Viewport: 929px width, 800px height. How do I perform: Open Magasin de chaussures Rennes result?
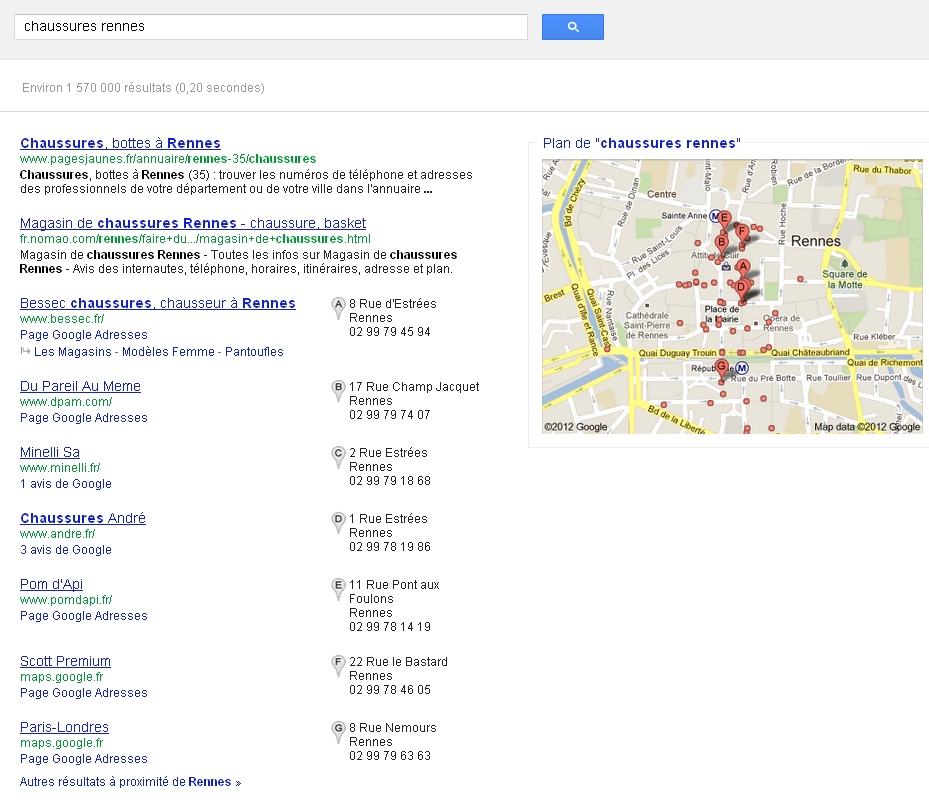point(193,223)
